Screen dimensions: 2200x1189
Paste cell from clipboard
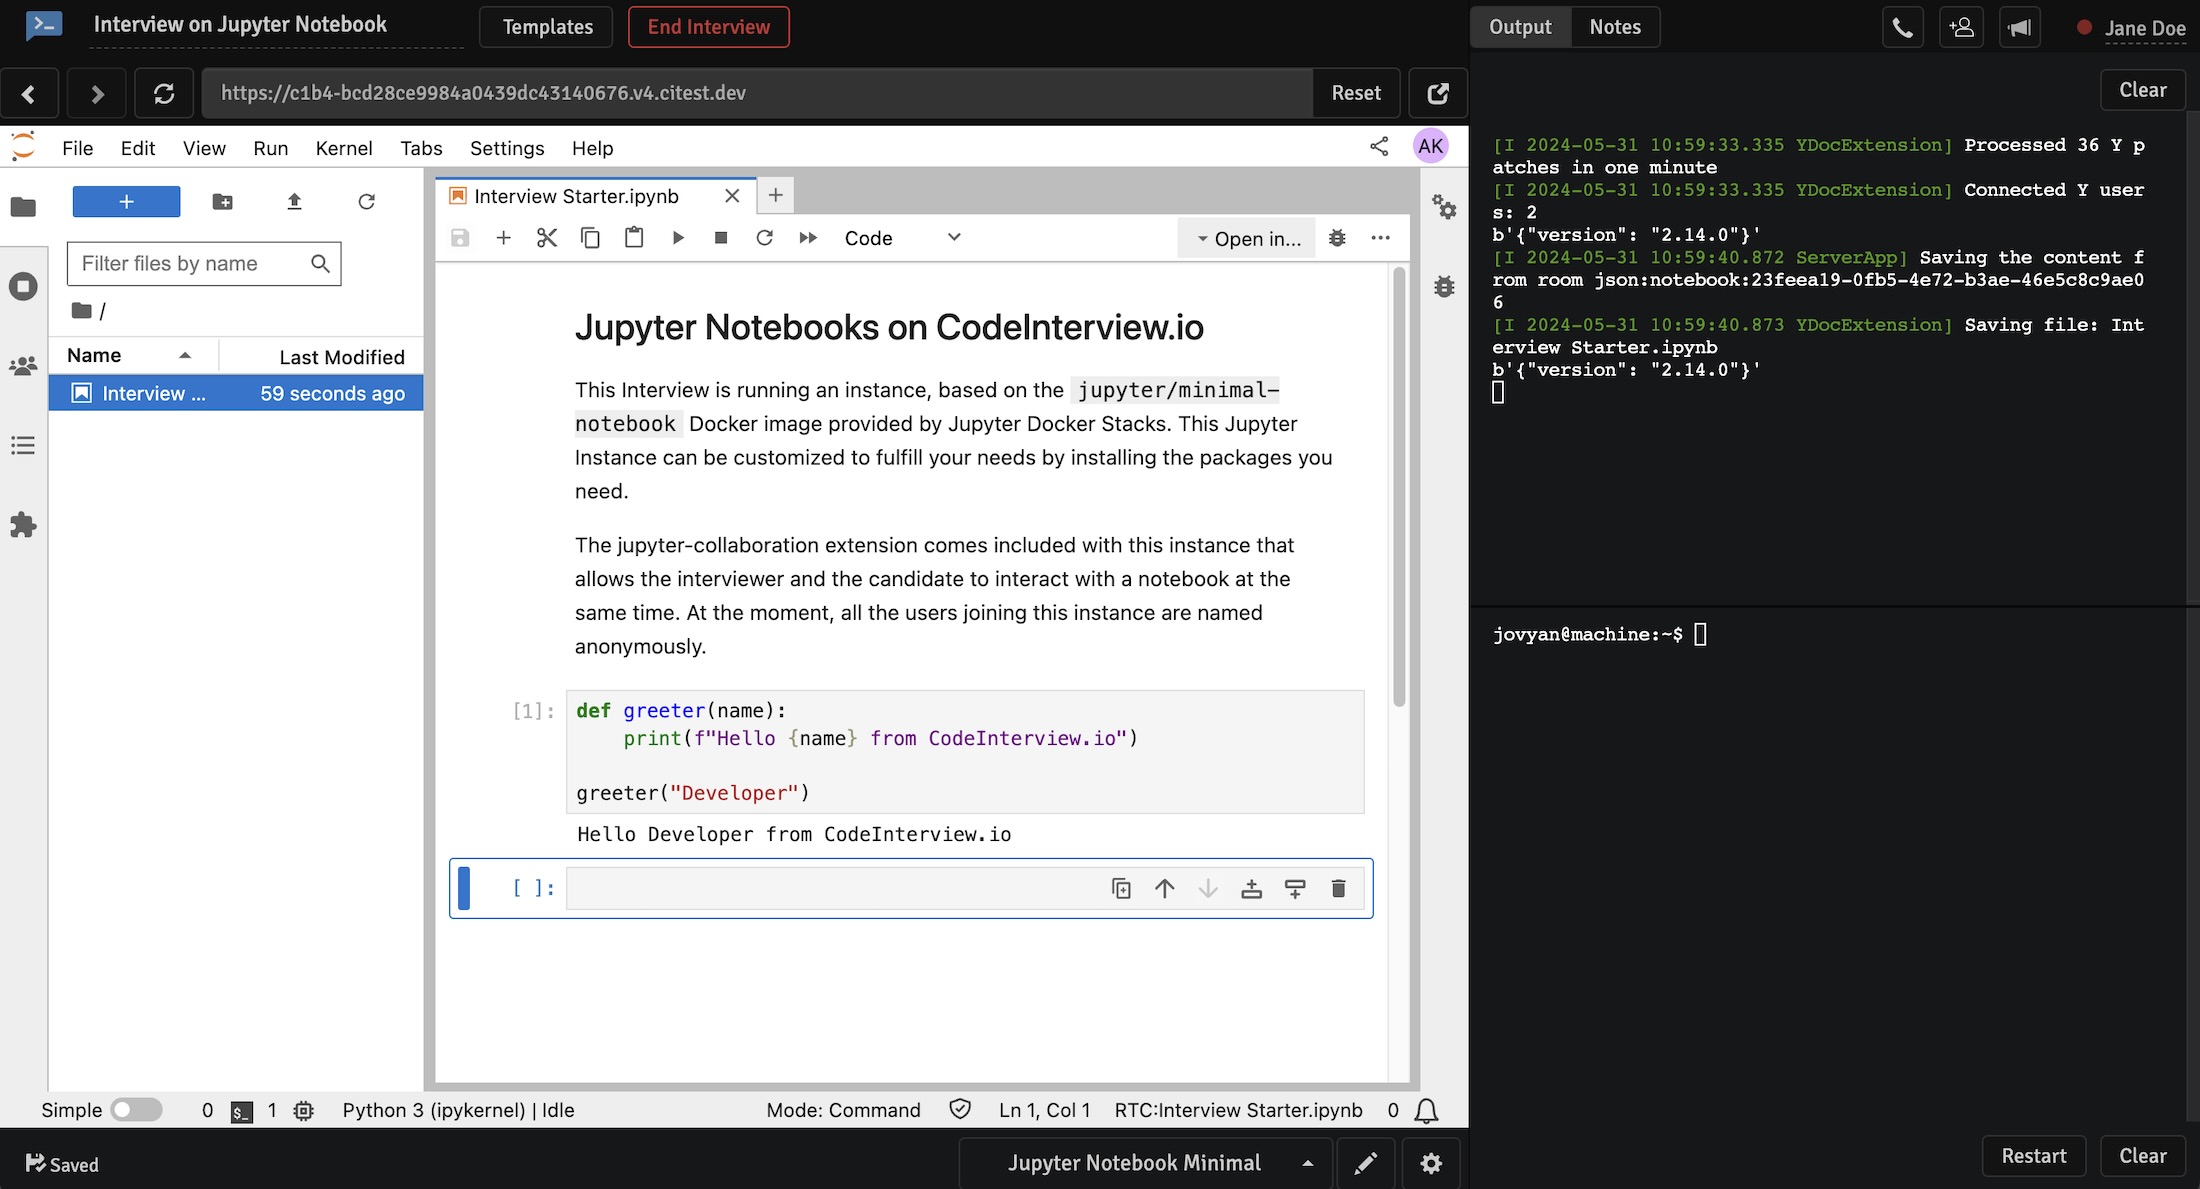coord(634,238)
